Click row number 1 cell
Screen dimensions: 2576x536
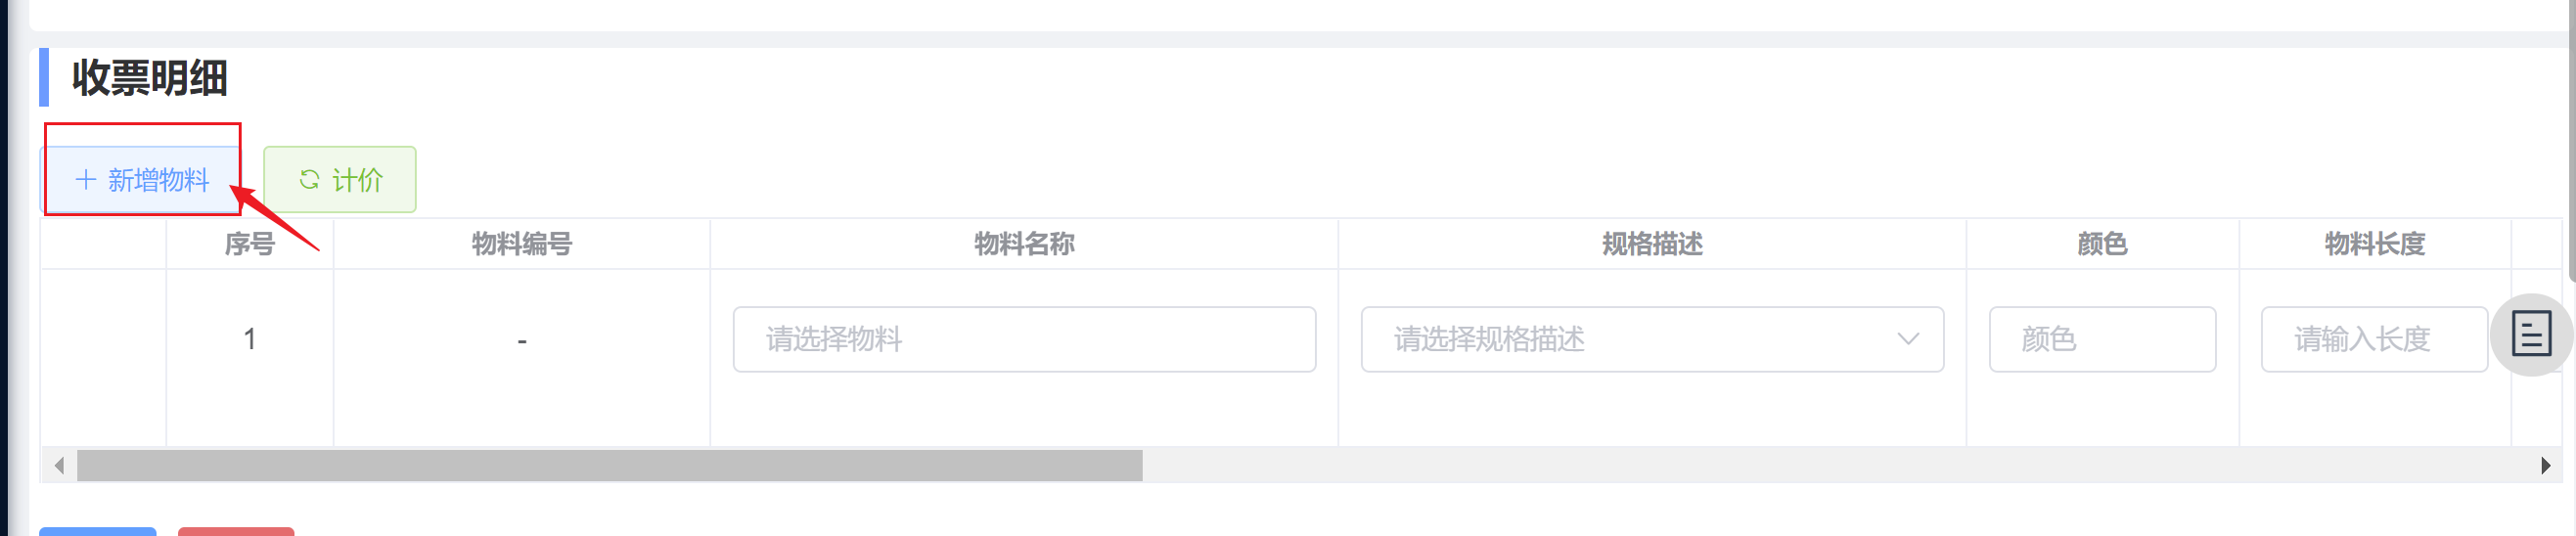coord(250,340)
